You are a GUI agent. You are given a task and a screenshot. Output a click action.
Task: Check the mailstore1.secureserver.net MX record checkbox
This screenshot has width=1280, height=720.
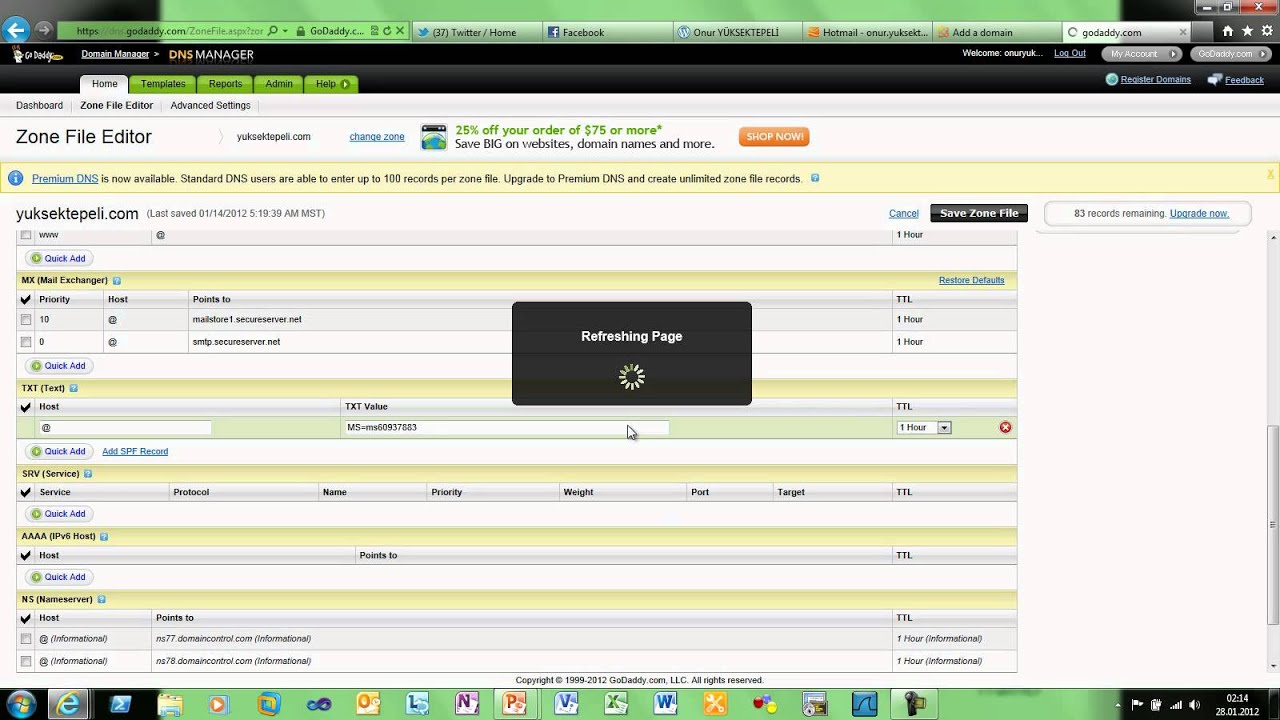pyautogui.click(x=26, y=320)
